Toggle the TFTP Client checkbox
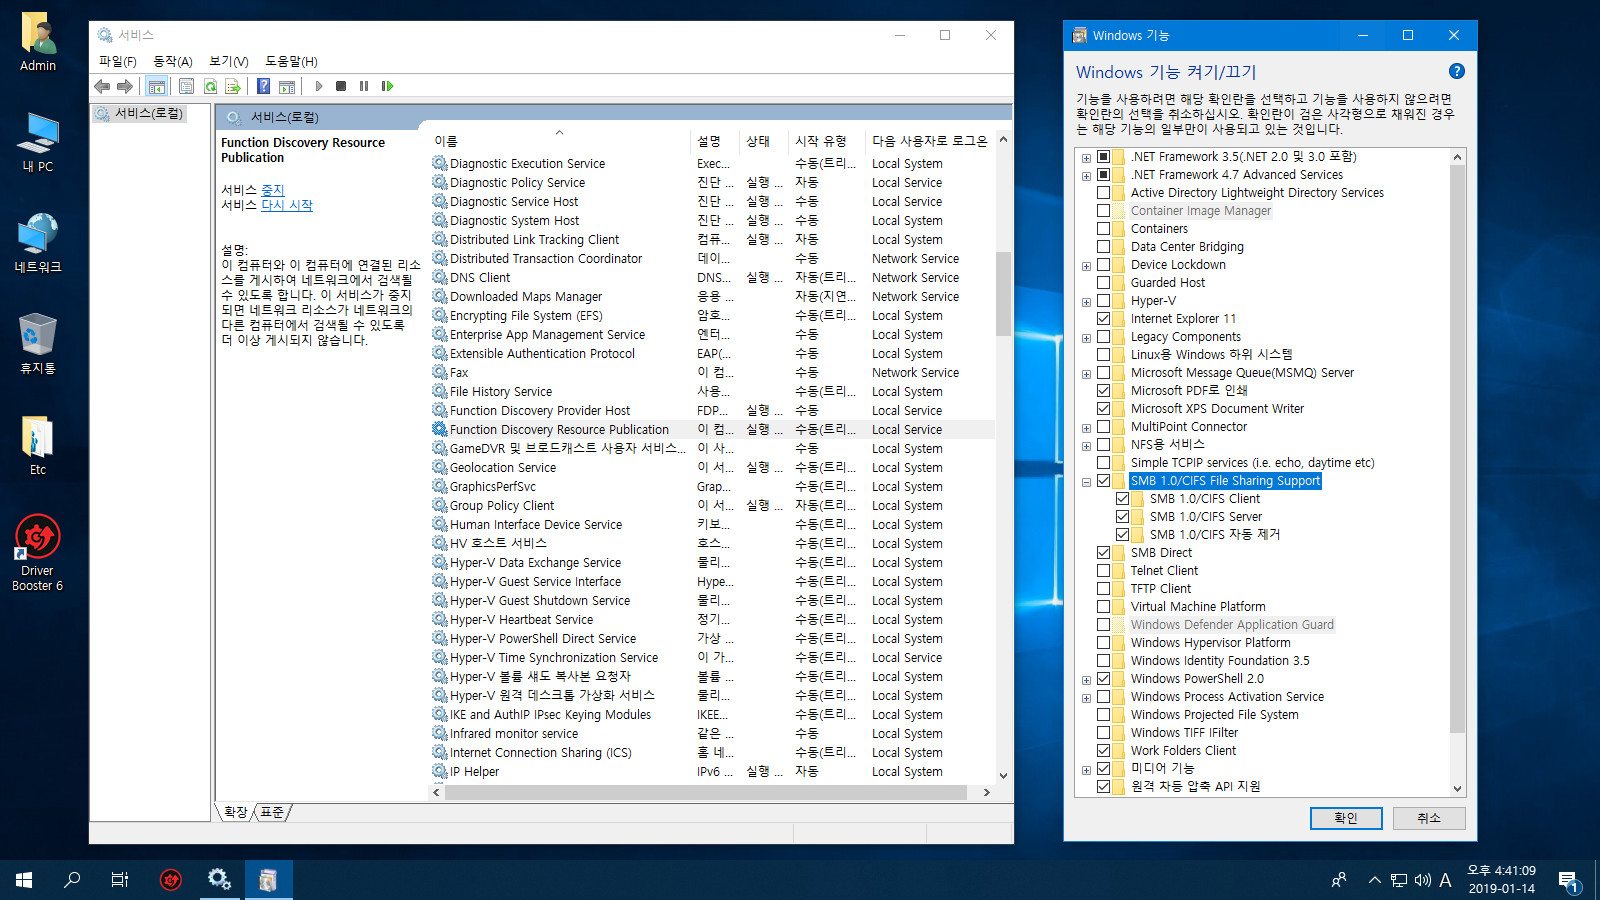 click(x=1104, y=589)
